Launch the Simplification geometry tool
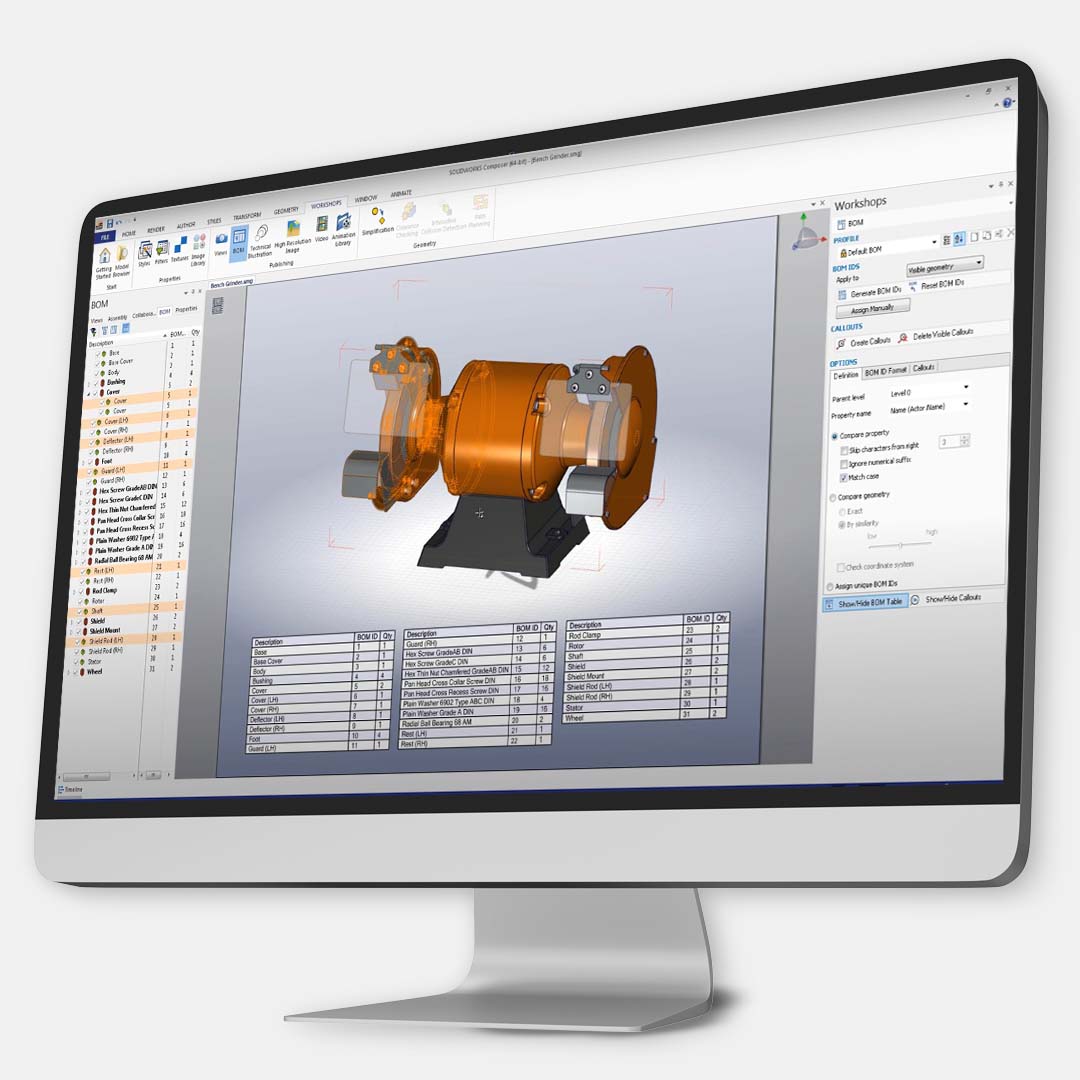Viewport: 1080px width, 1080px height. tap(379, 215)
